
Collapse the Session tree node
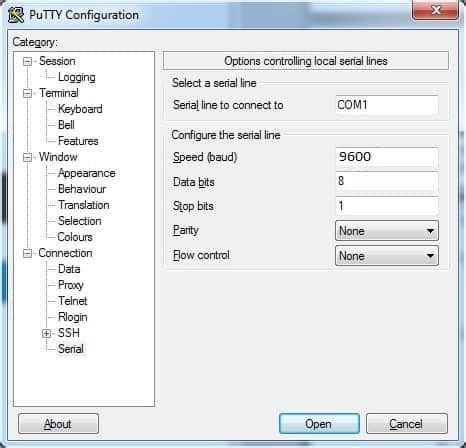pos(27,61)
